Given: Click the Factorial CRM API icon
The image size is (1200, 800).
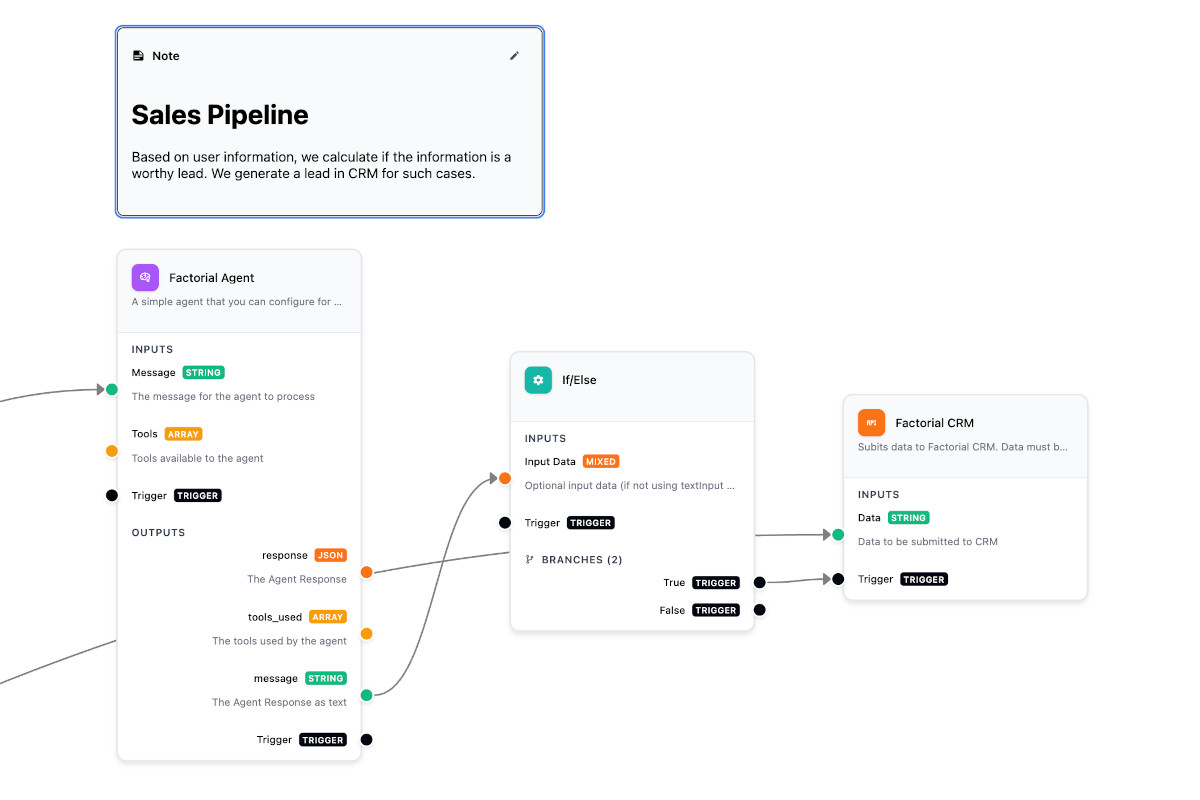Looking at the screenshot, I should [871, 422].
